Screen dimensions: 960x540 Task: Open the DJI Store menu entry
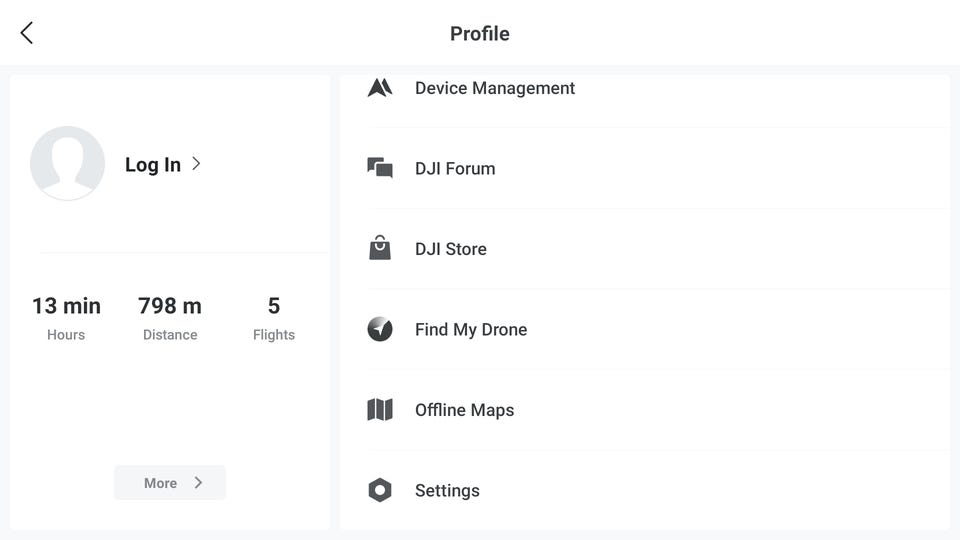click(x=658, y=249)
